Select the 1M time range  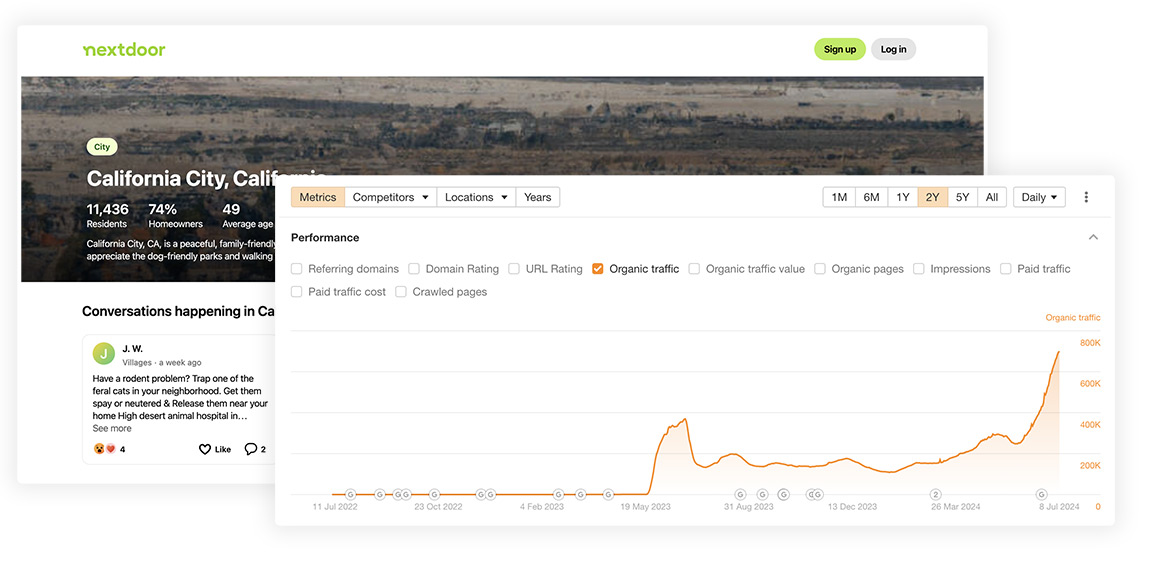tap(839, 197)
